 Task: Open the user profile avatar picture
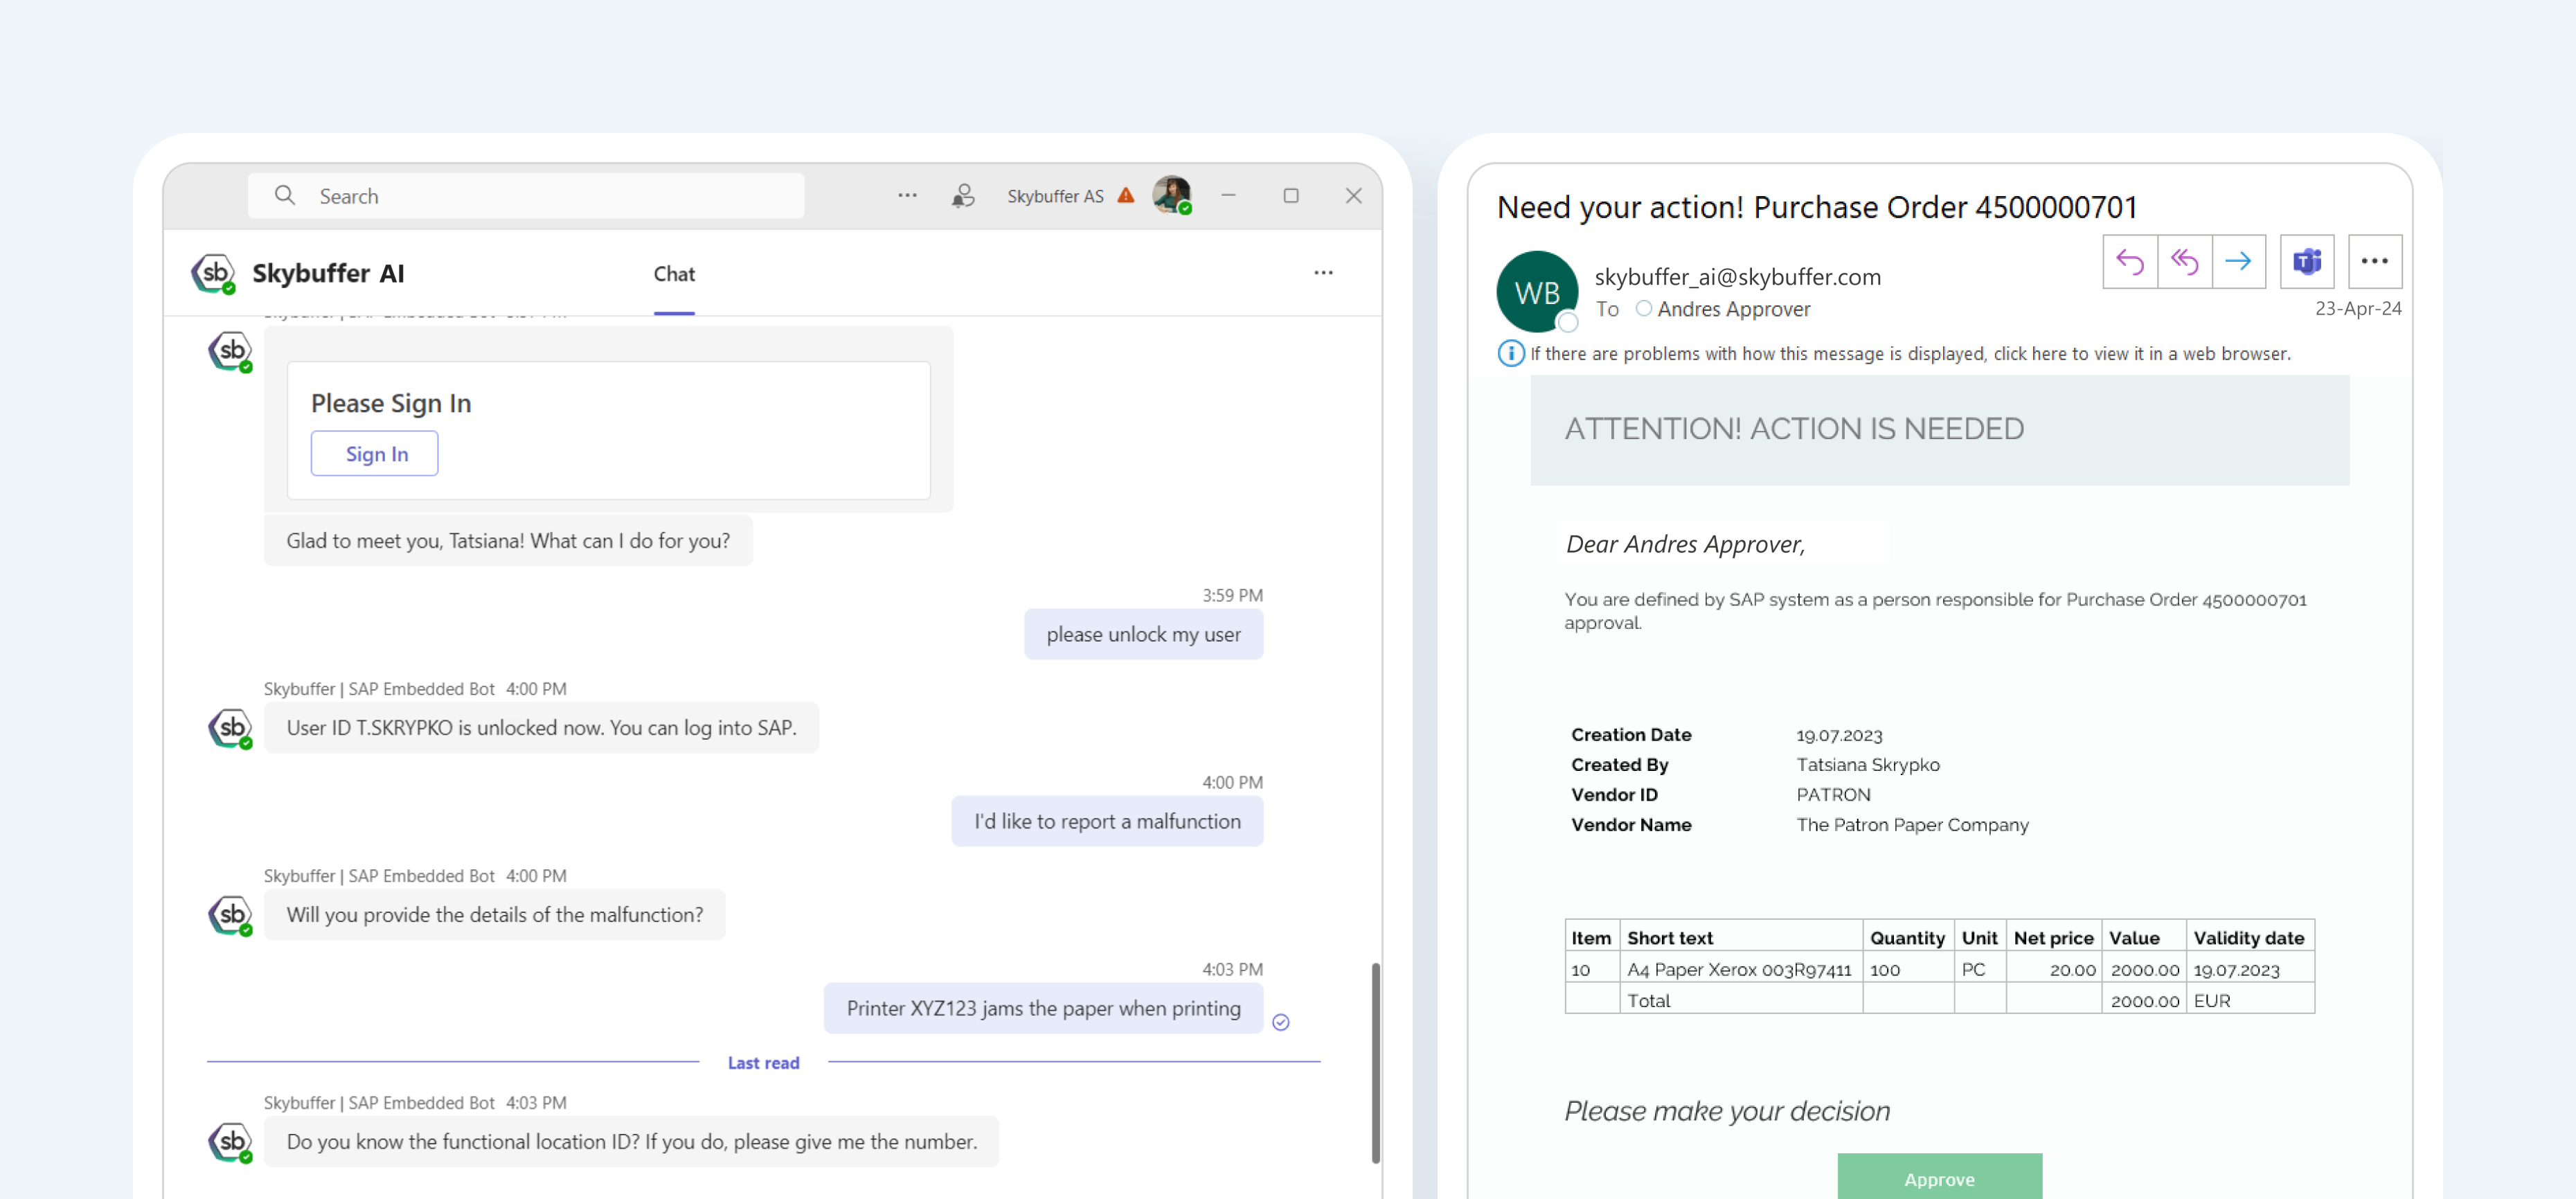tap(1172, 195)
